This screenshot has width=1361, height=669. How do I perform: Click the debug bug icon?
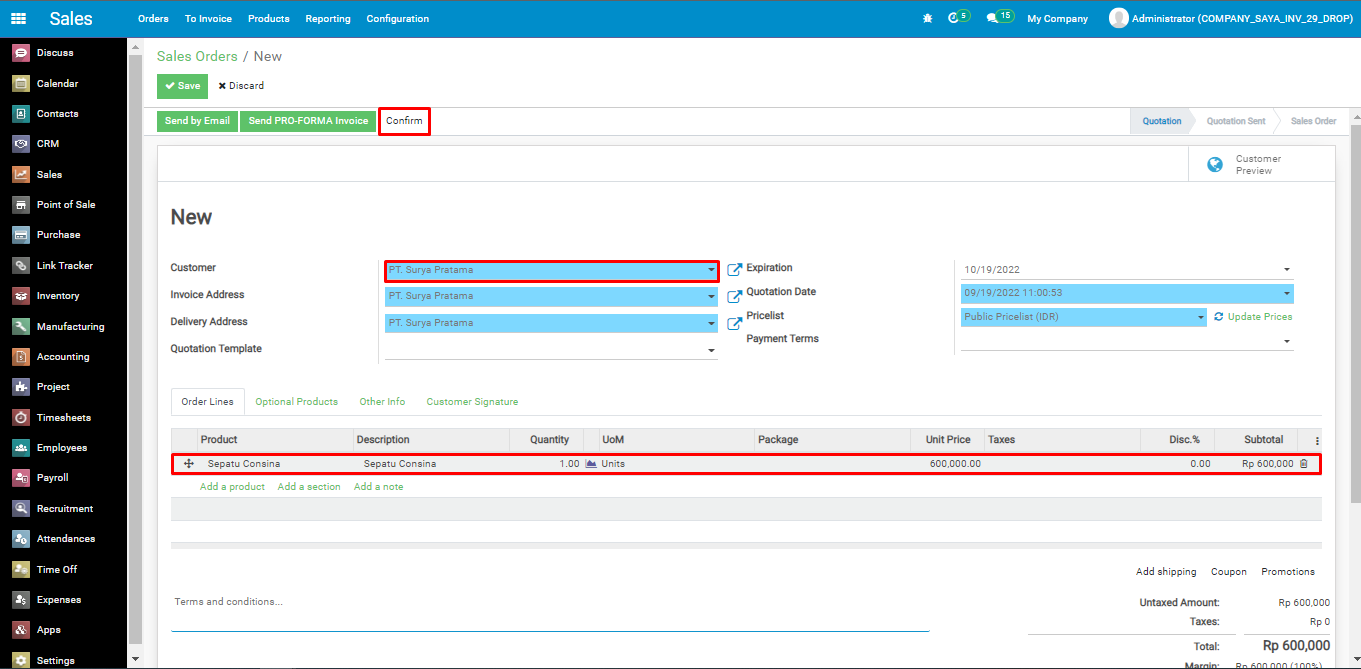pyautogui.click(x=927, y=19)
